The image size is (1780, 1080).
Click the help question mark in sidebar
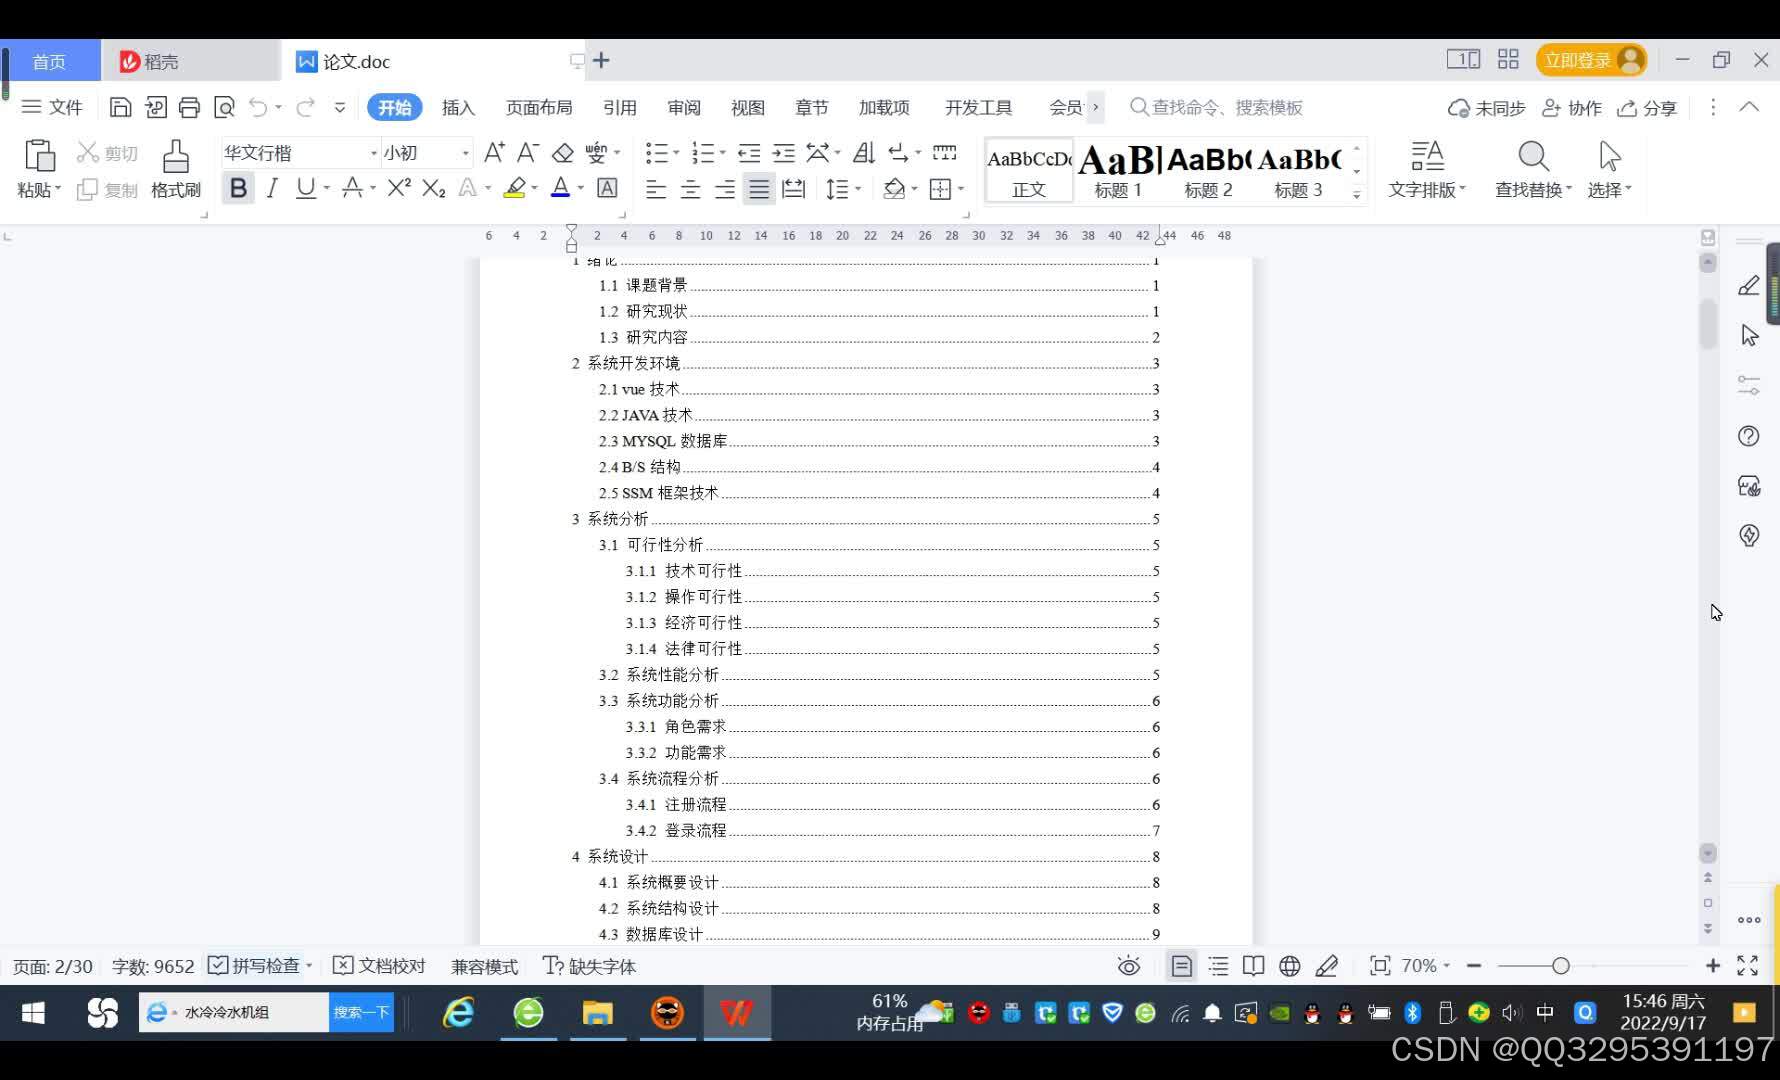tap(1749, 436)
